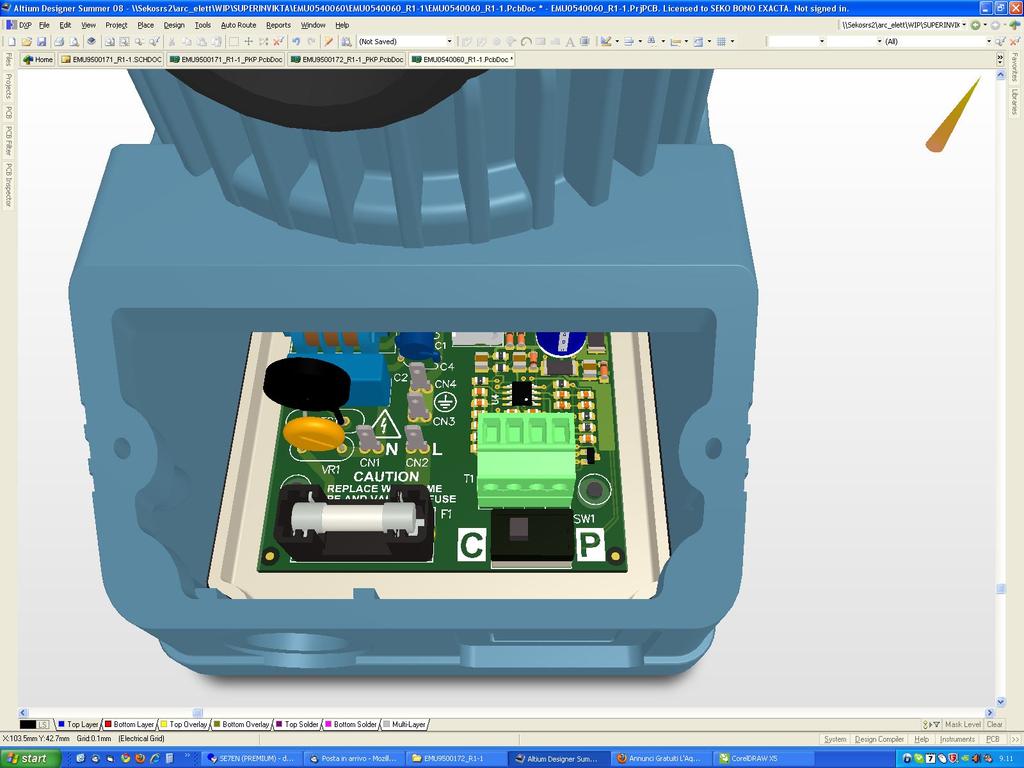Viewport: 1024px width, 768px height.
Task: Select the Bottom Layer tab
Action: coord(129,724)
